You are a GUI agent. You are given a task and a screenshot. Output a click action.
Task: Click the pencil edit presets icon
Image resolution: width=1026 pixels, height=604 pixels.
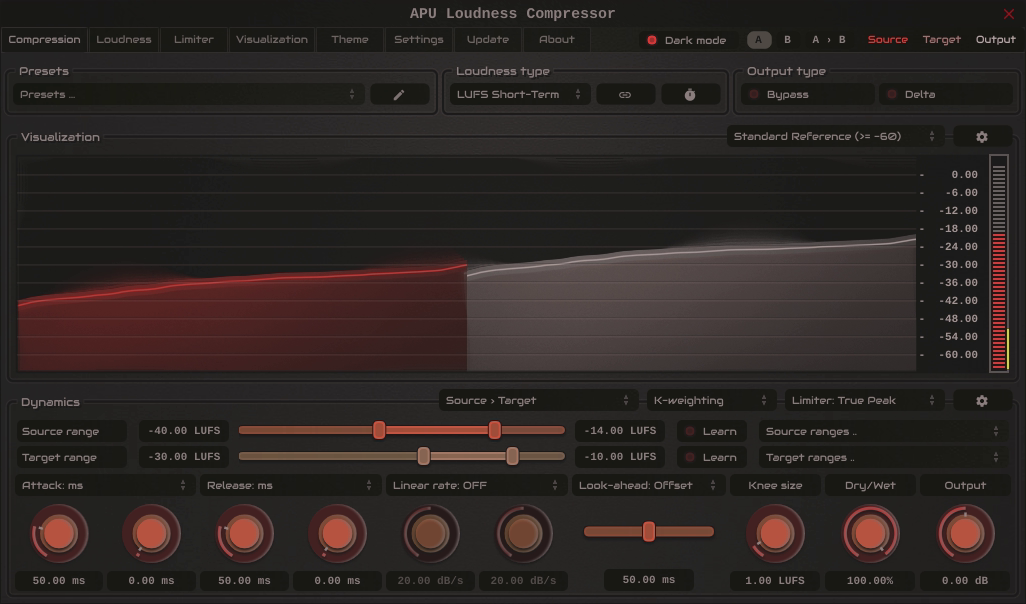(399, 95)
